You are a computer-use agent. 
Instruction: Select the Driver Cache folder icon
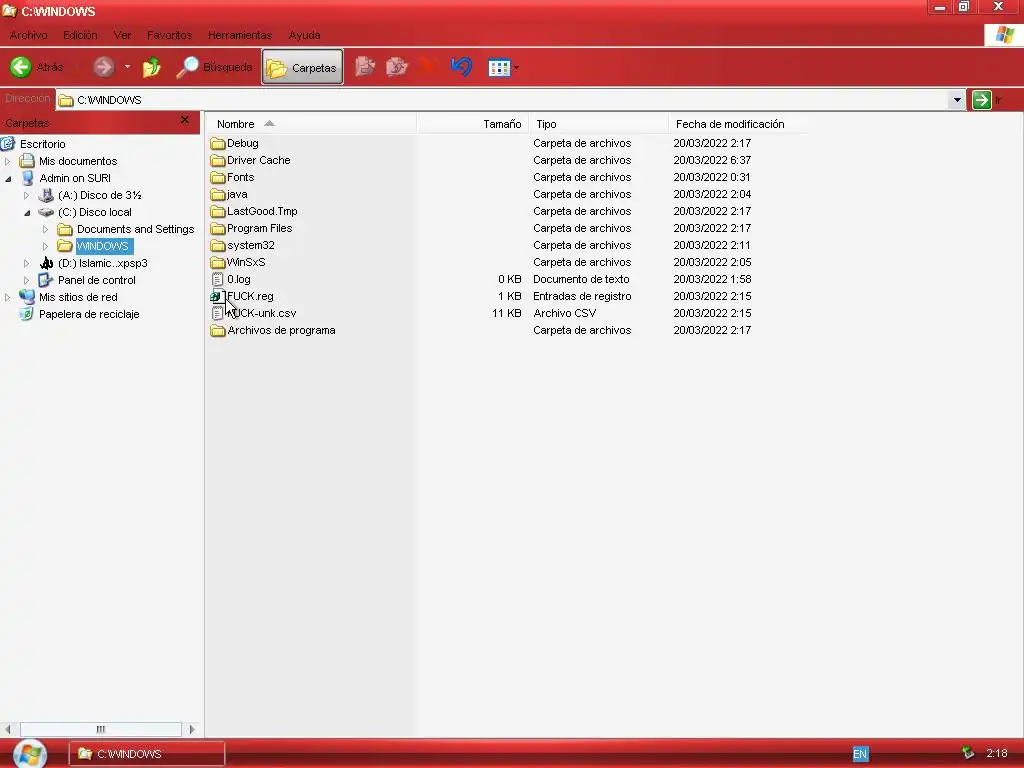pyautogui.click(x=217, y=160)
